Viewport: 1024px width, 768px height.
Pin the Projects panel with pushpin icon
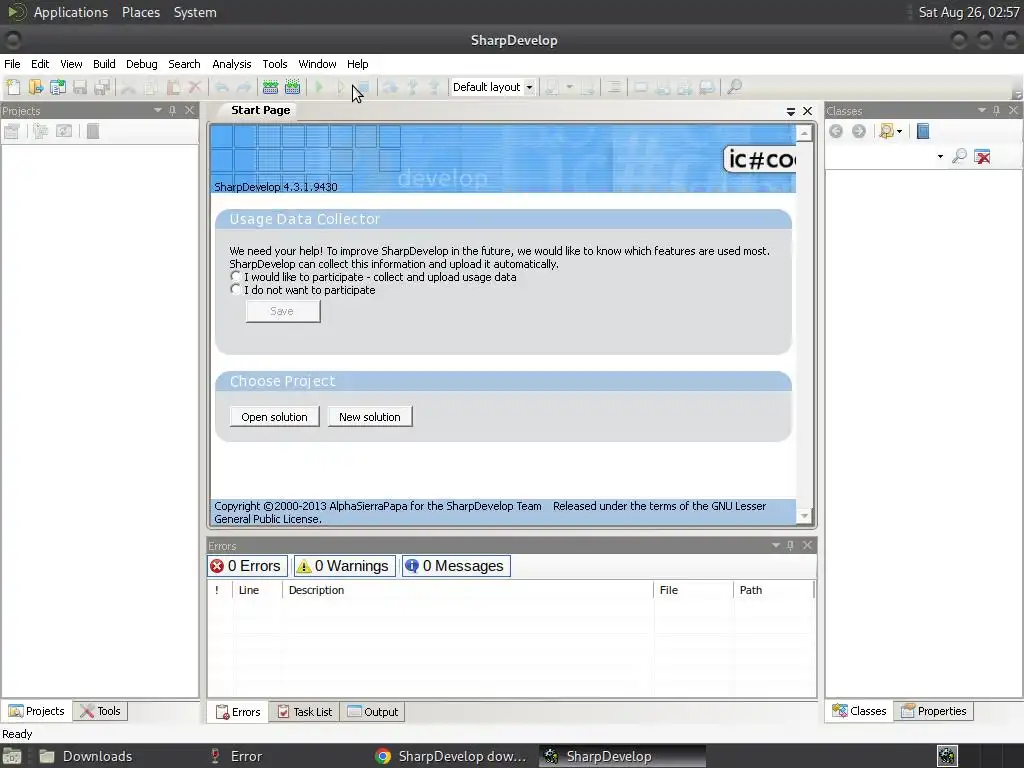[x=172, y=110]
